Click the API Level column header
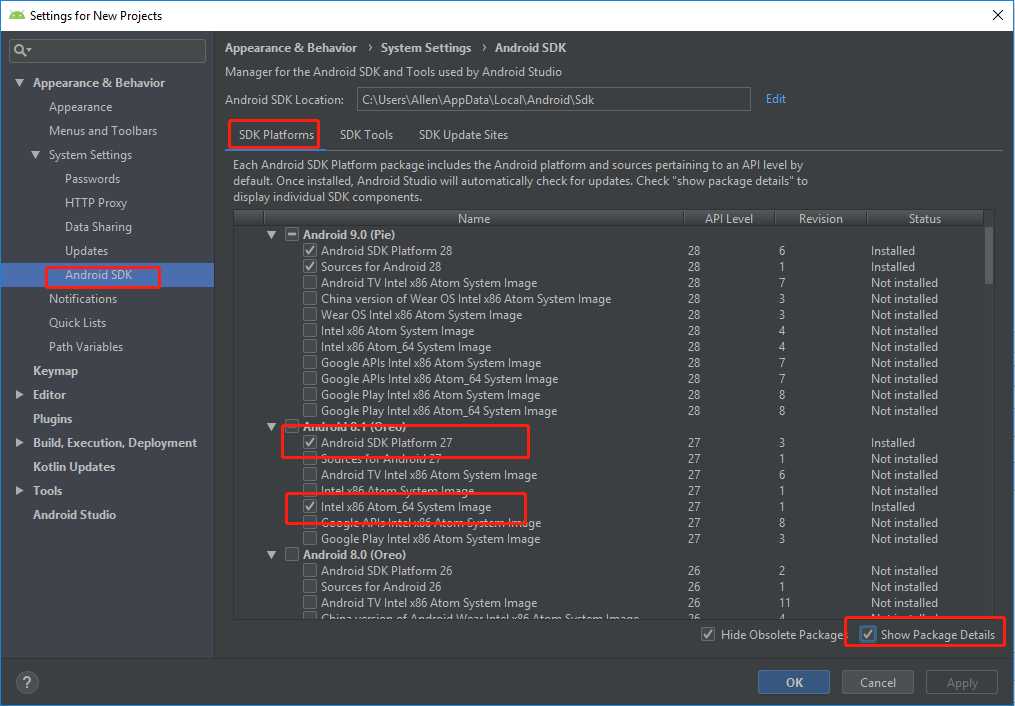This screenshot has height=706, width=1015. point(729,219)
